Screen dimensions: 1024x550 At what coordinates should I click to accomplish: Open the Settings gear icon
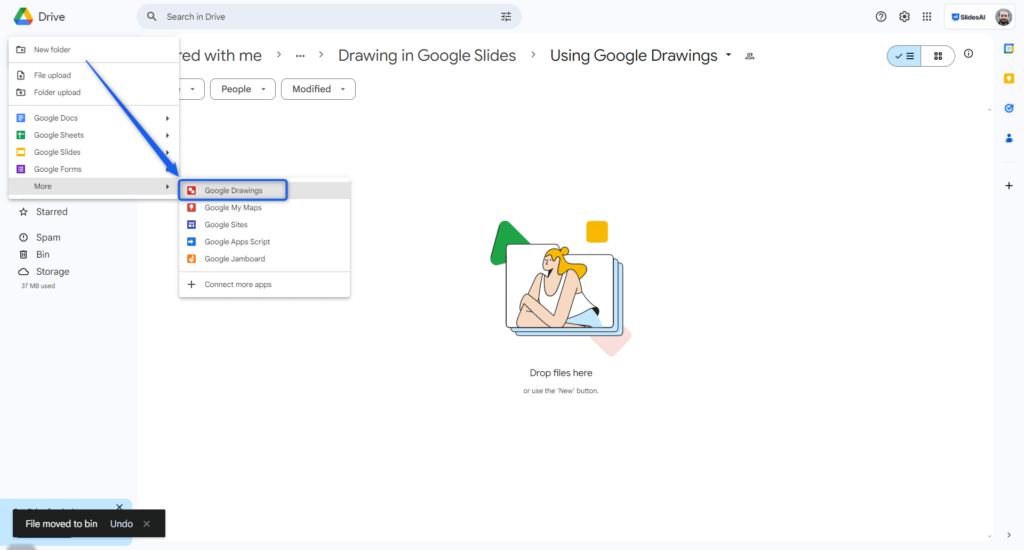click(x=904, y=17)
